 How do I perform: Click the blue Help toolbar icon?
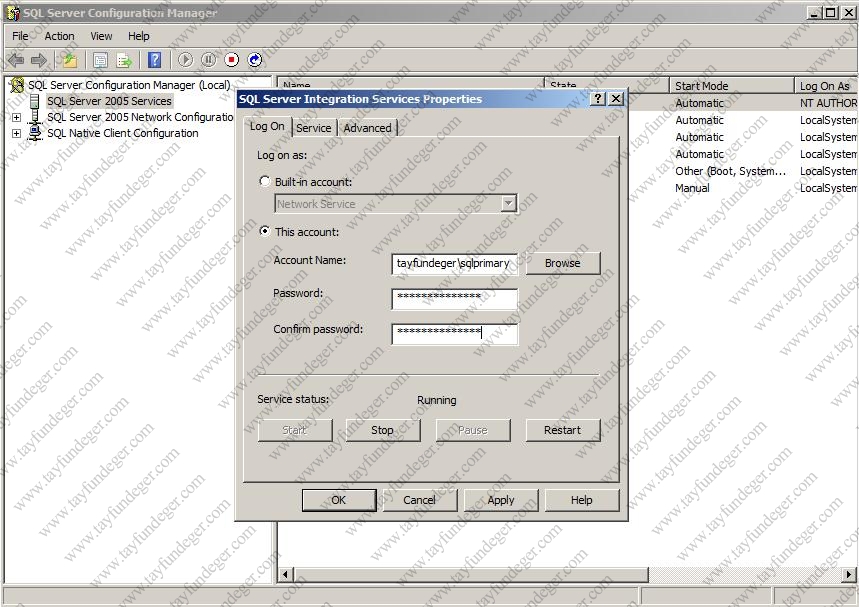coord(155,60)
